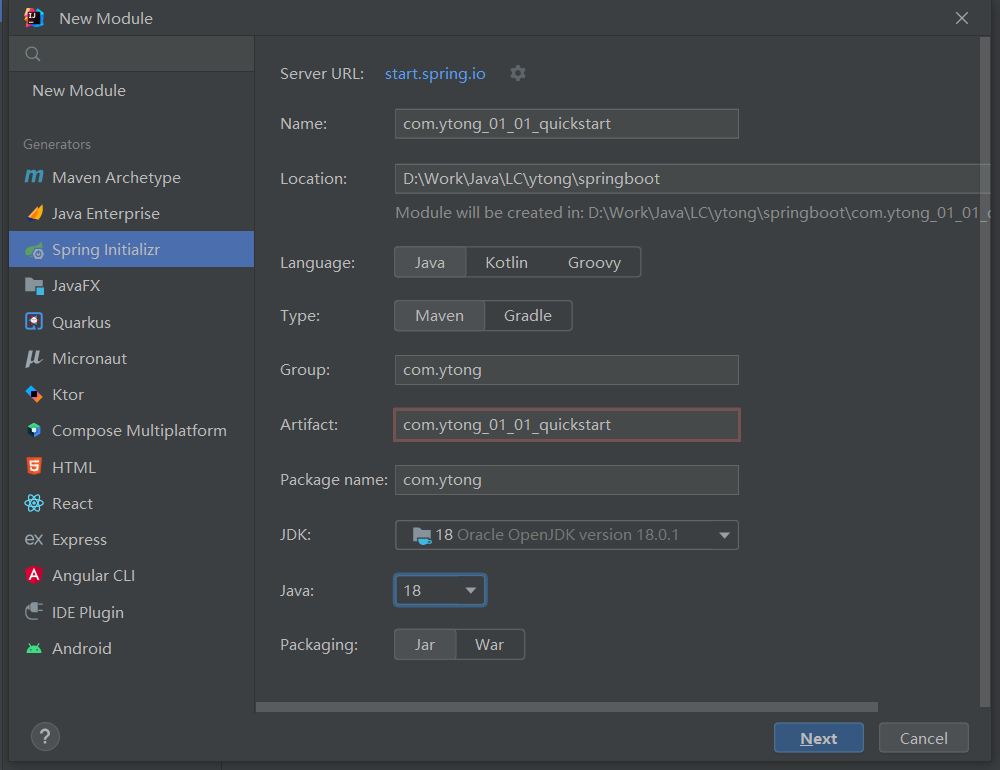The width and height of the screenshot is (1000, 770).
Task: Select Angular CLI generator
Action: click(131, 575)
